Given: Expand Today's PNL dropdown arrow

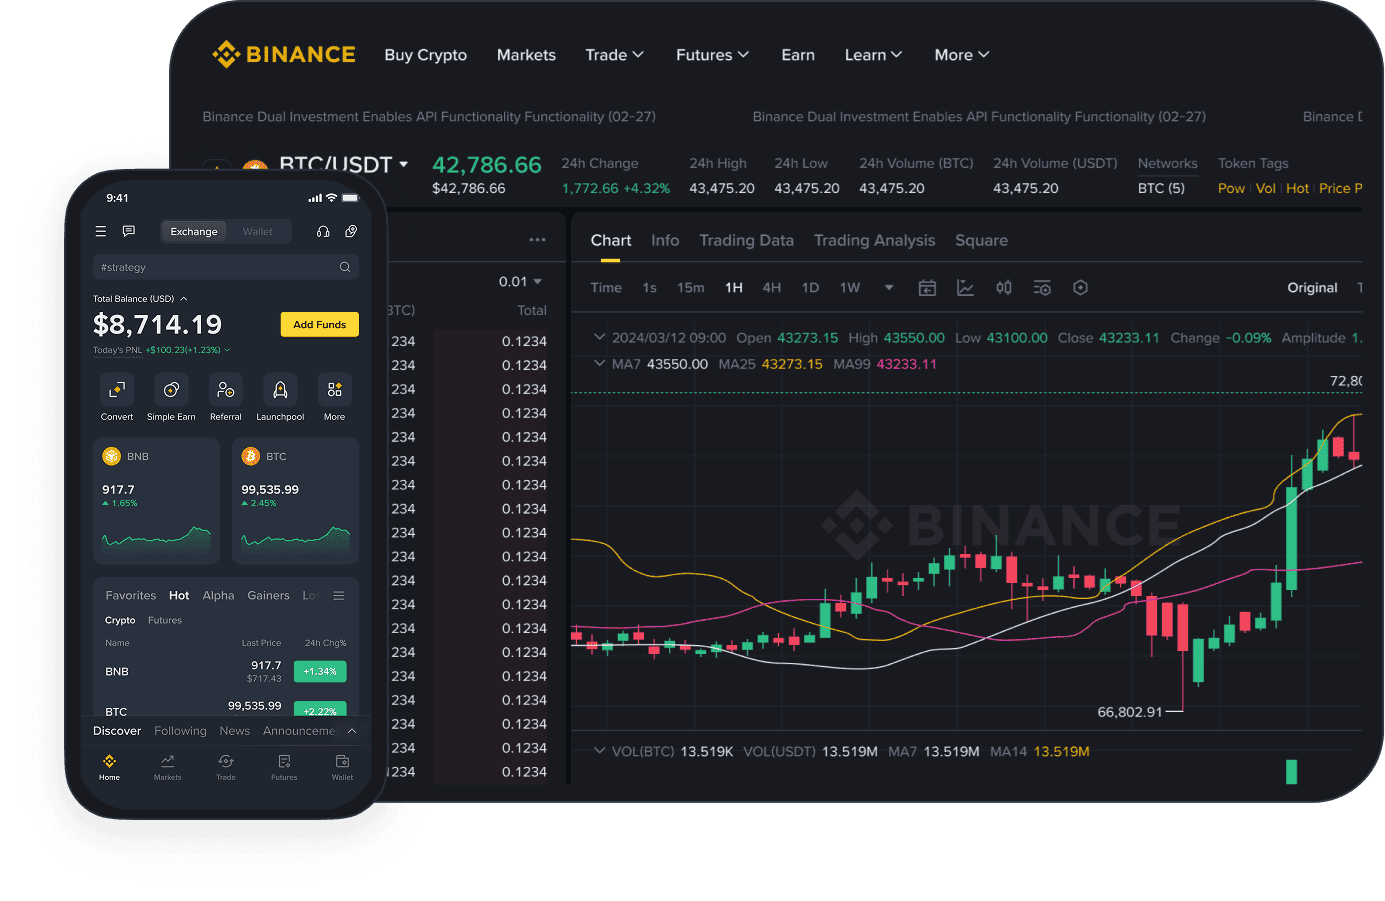Looking at the screenshot, I should (x=227, y=350).
